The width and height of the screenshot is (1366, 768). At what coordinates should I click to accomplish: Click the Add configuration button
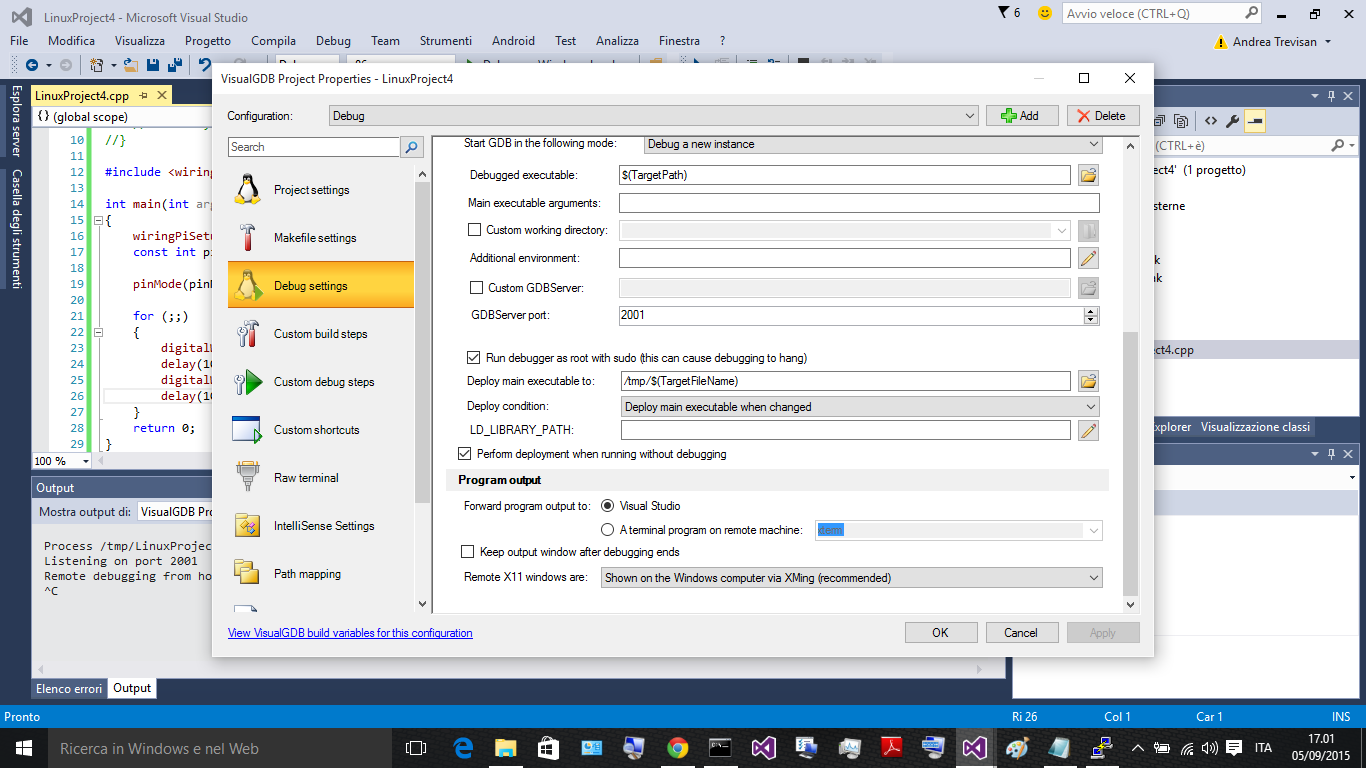pos(1022,116)
